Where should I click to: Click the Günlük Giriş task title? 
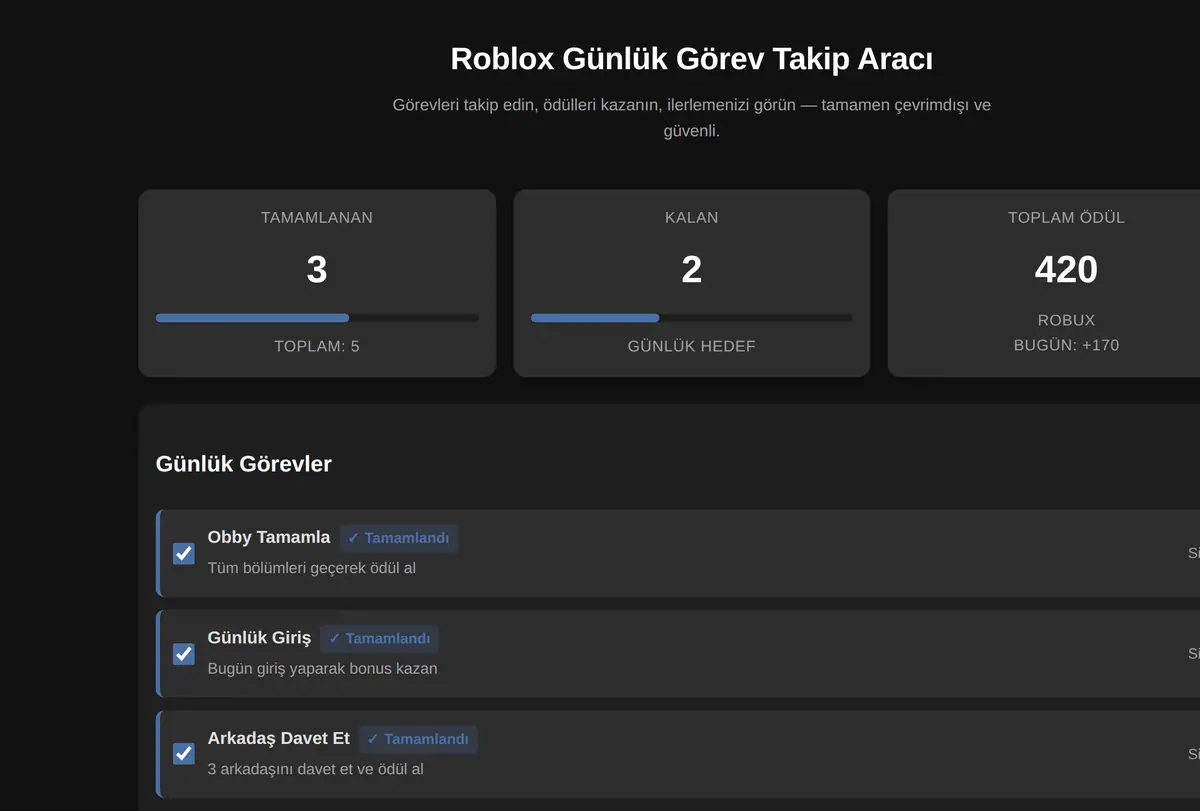click(x=259, y=638)
